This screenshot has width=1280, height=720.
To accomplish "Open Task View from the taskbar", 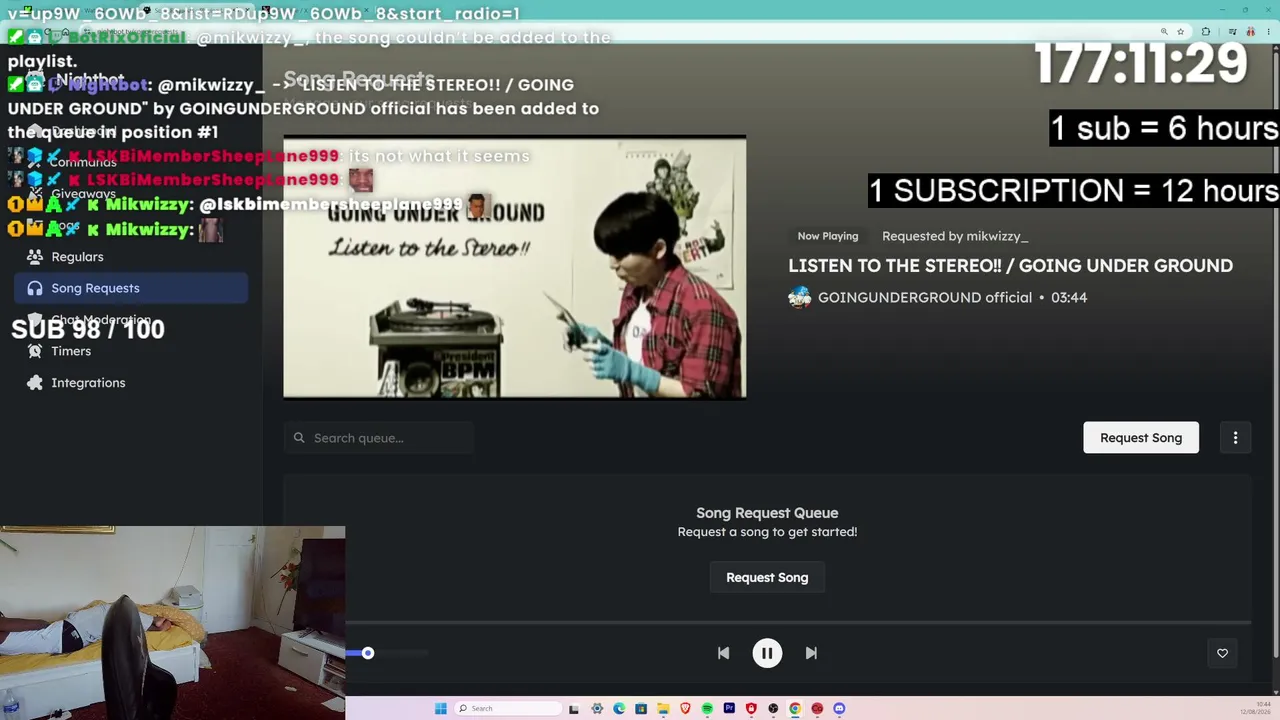I will coord(574,709).
